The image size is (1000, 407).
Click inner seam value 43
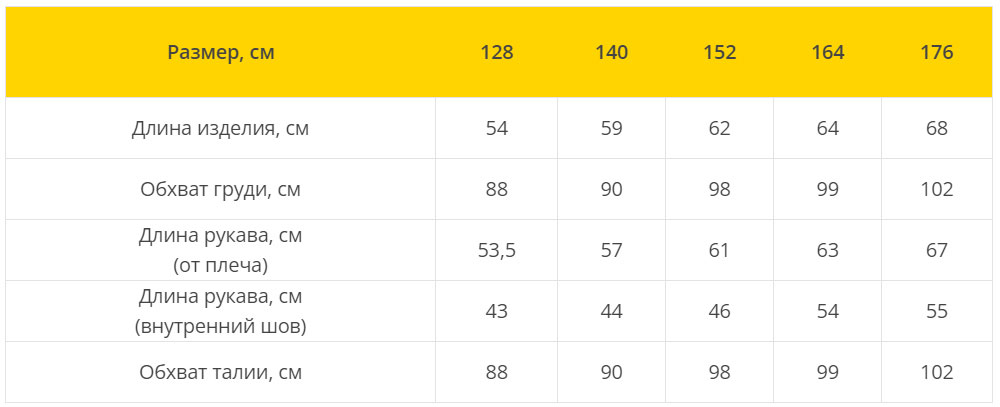(x=497, y=312)
